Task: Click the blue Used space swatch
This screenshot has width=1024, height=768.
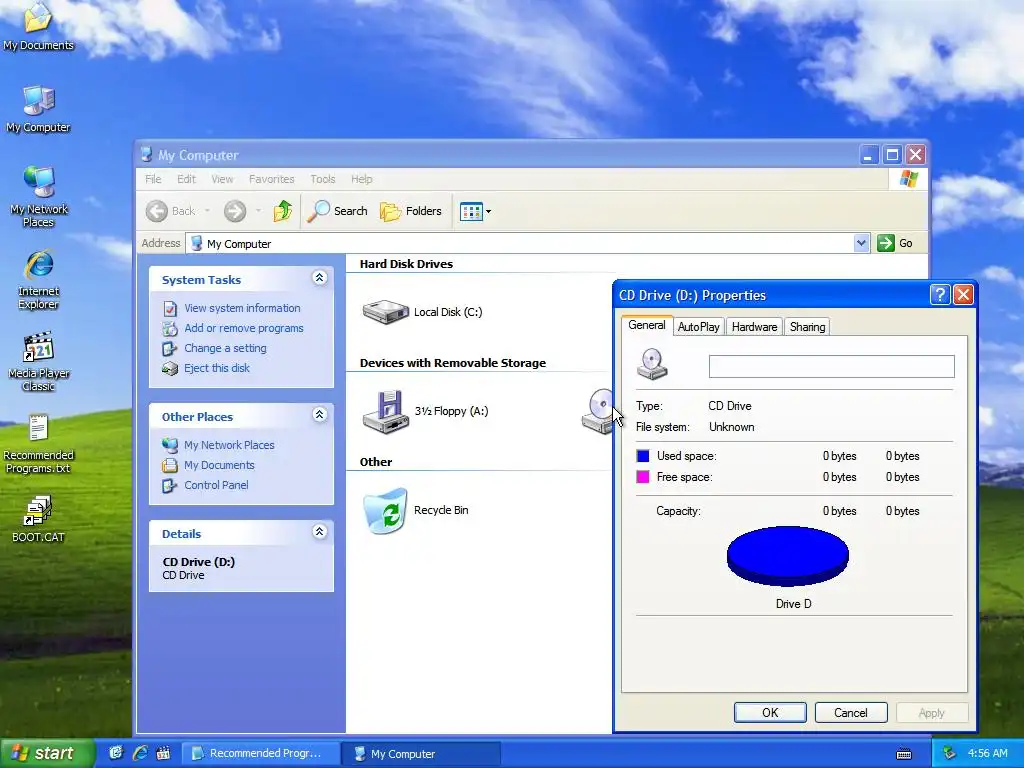Action: (x=643, y=456)
